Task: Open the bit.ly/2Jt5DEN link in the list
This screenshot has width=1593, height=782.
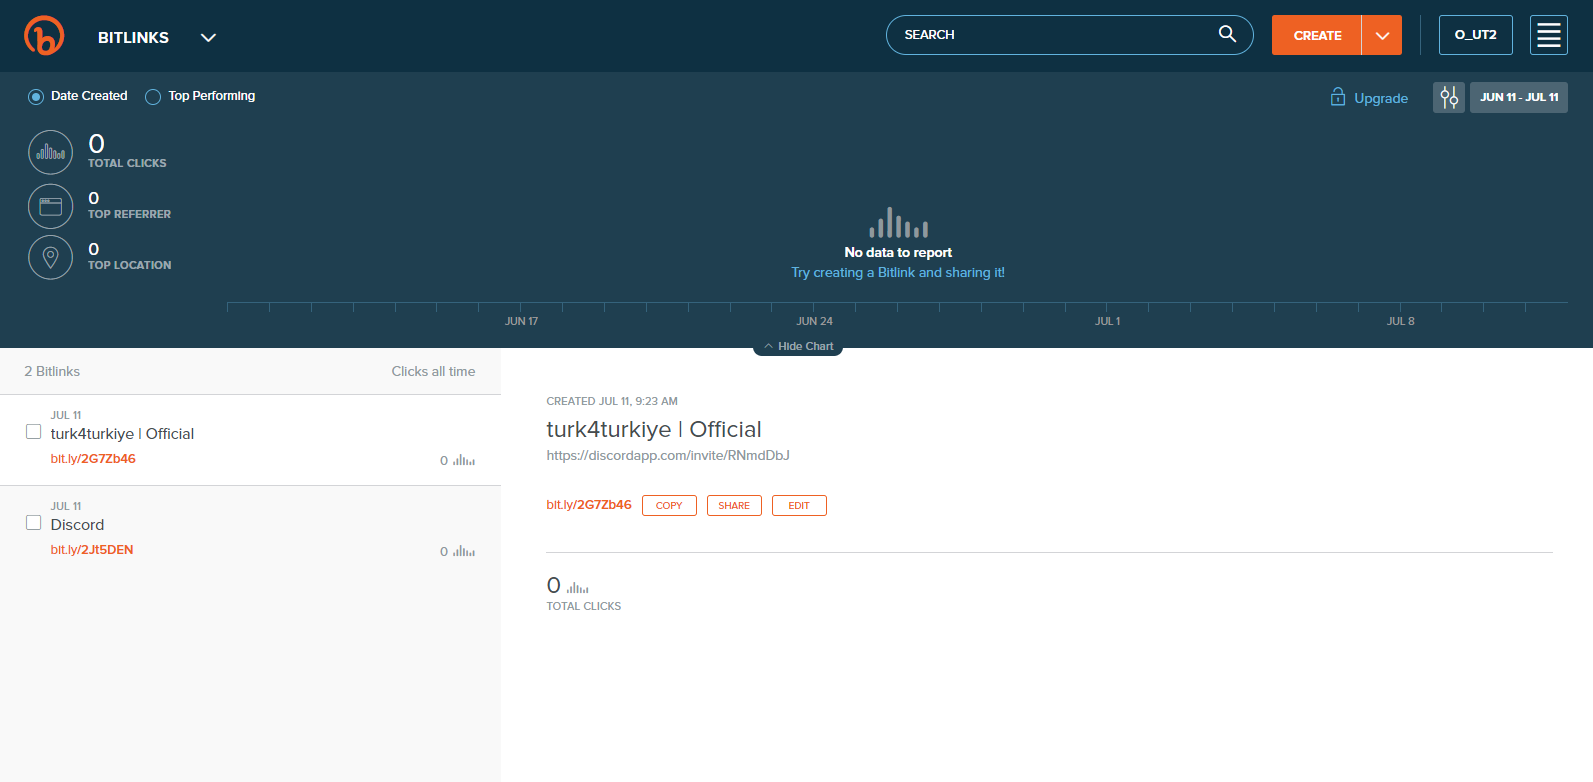Action: (x=92, y=550)
